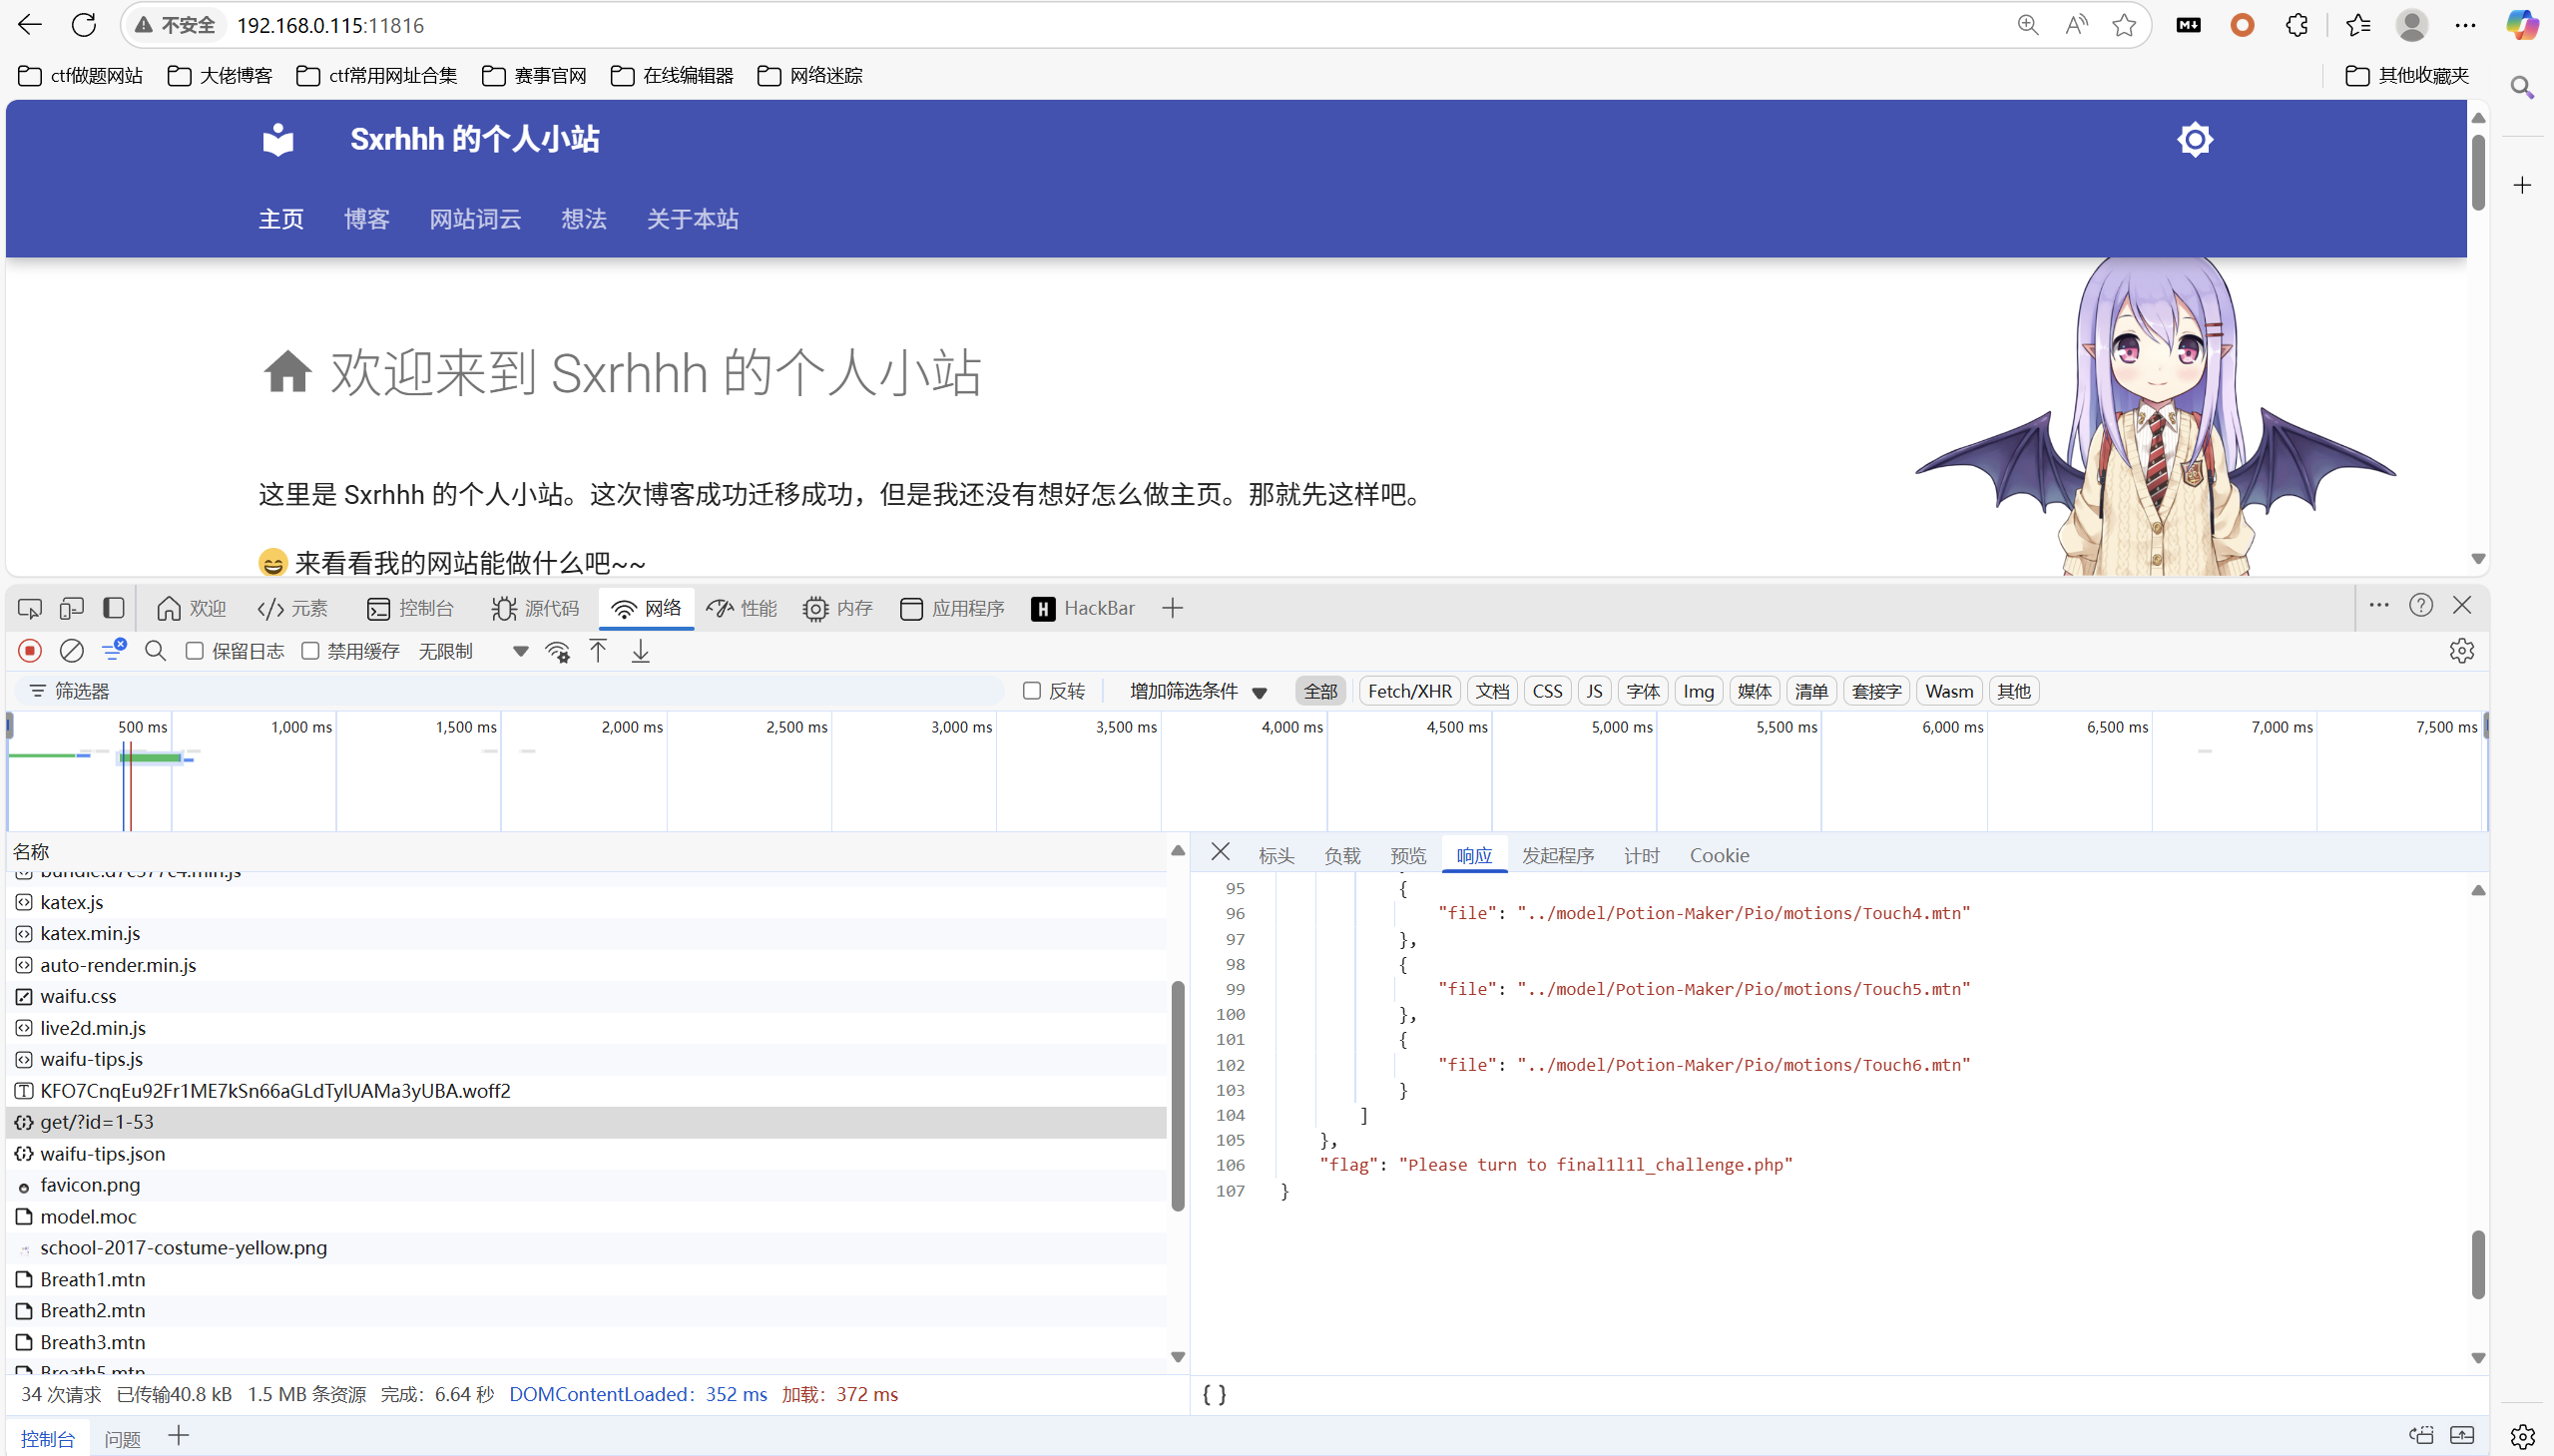Screen dimensions: 2554x1456
Task: Open DevTools help question icon
Action: click(2421, 605)
